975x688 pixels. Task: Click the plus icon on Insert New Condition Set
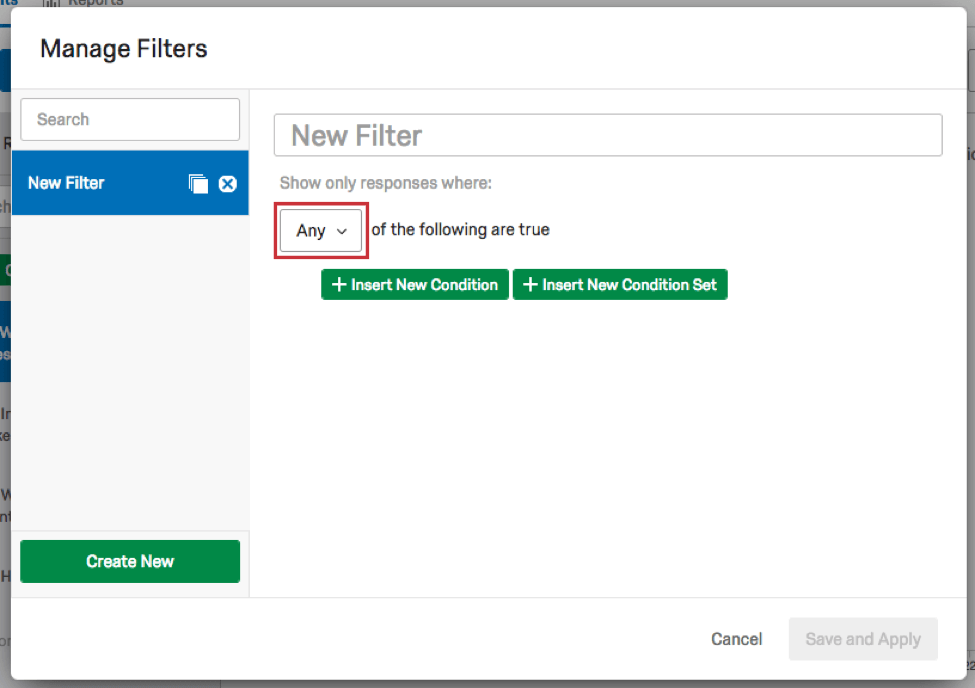coord(528,284)
